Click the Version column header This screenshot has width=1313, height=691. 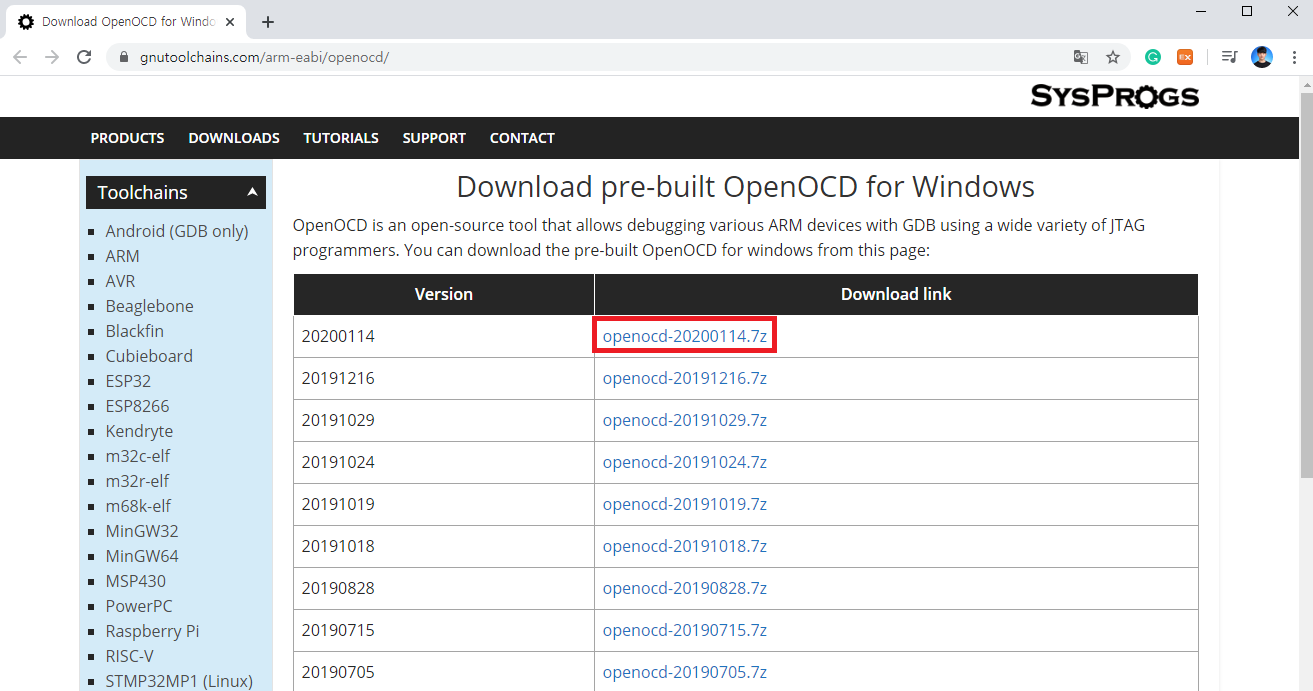444,294
